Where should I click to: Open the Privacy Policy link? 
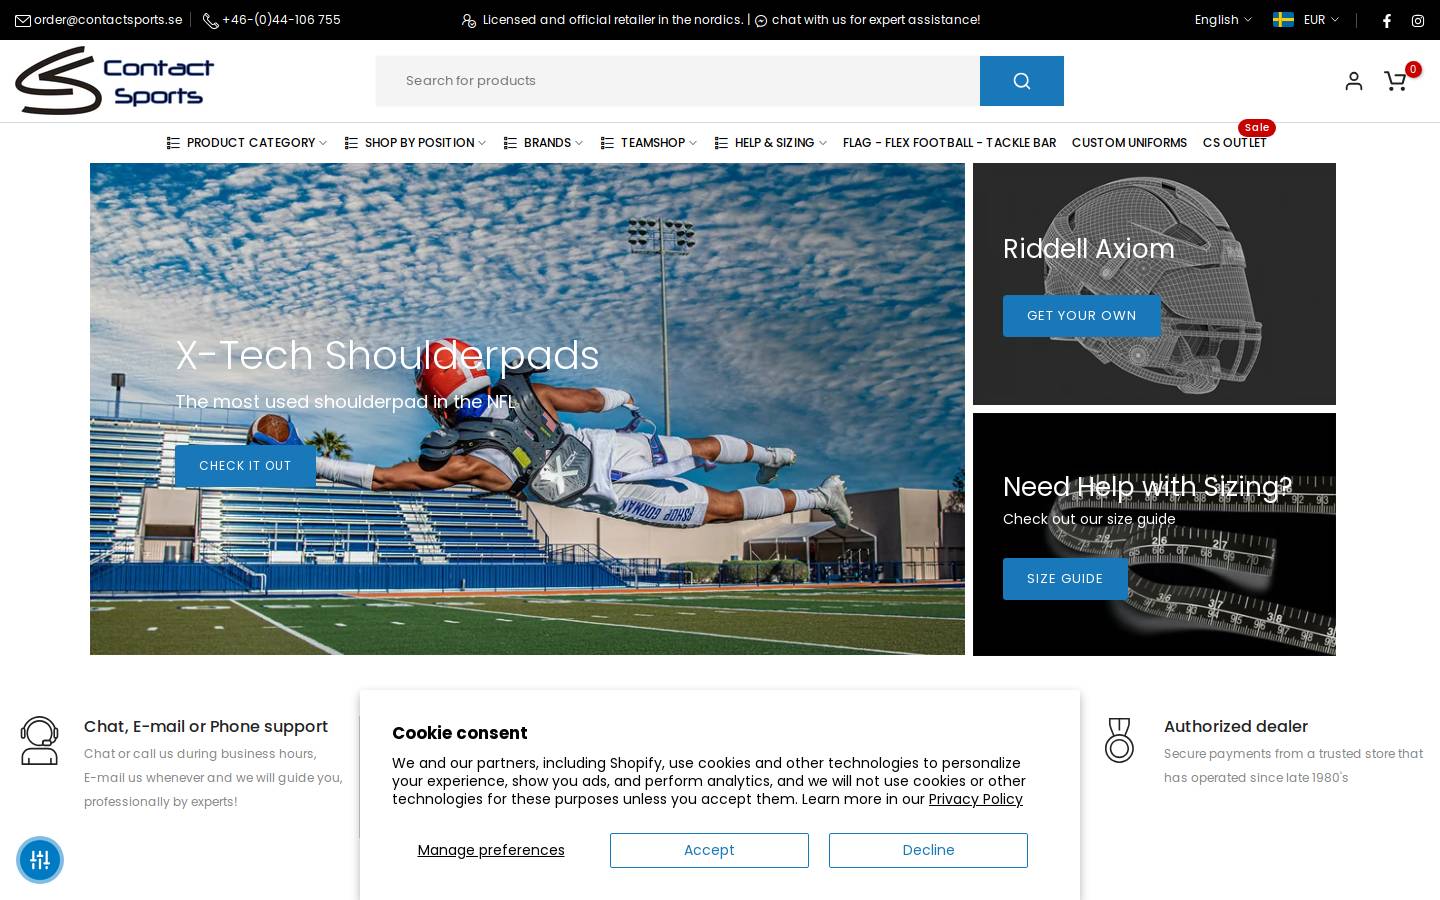(975, 799)
